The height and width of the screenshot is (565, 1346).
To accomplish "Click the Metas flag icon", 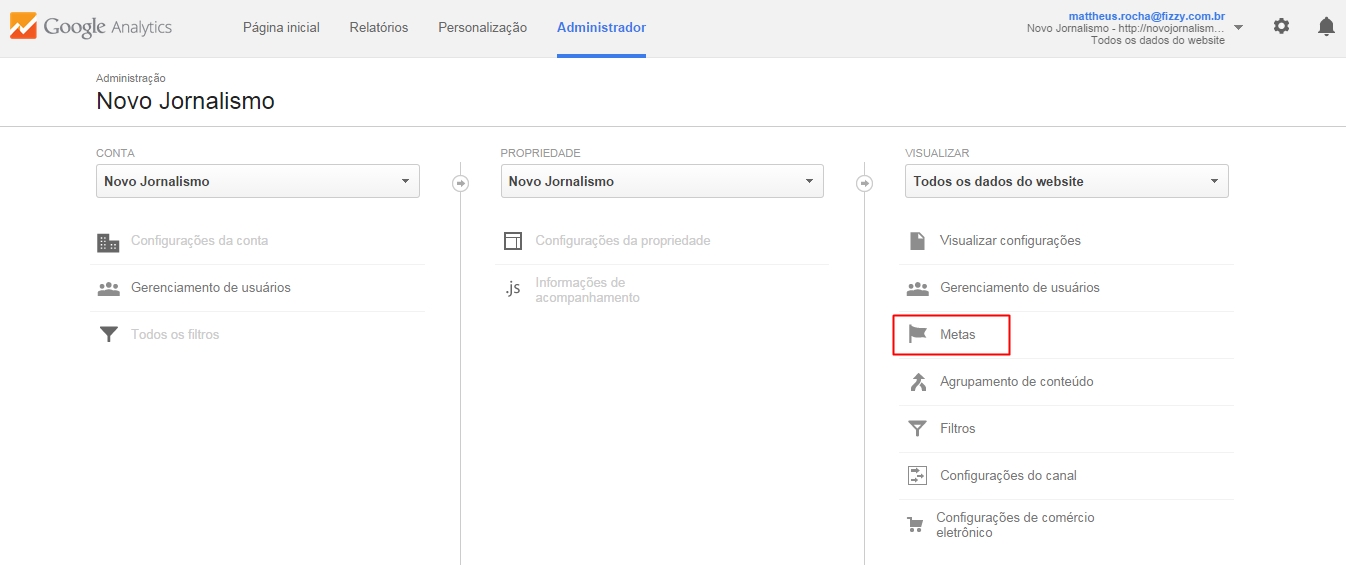I will tap(917, 334).
